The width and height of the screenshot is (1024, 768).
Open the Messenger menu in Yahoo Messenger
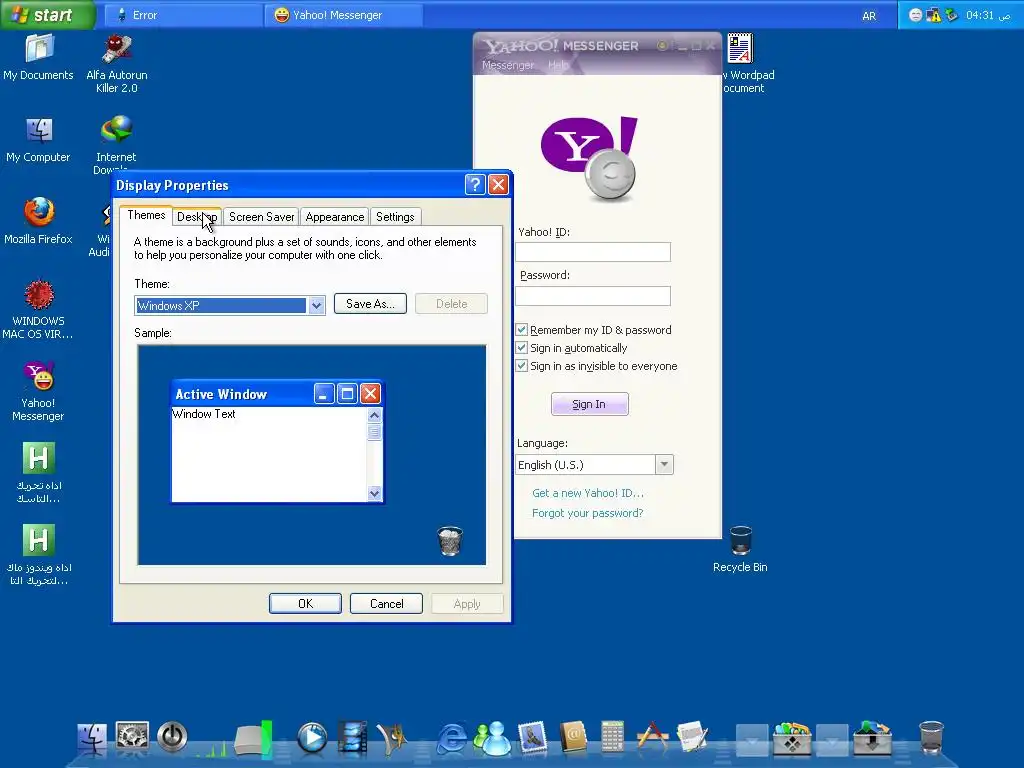507,65
